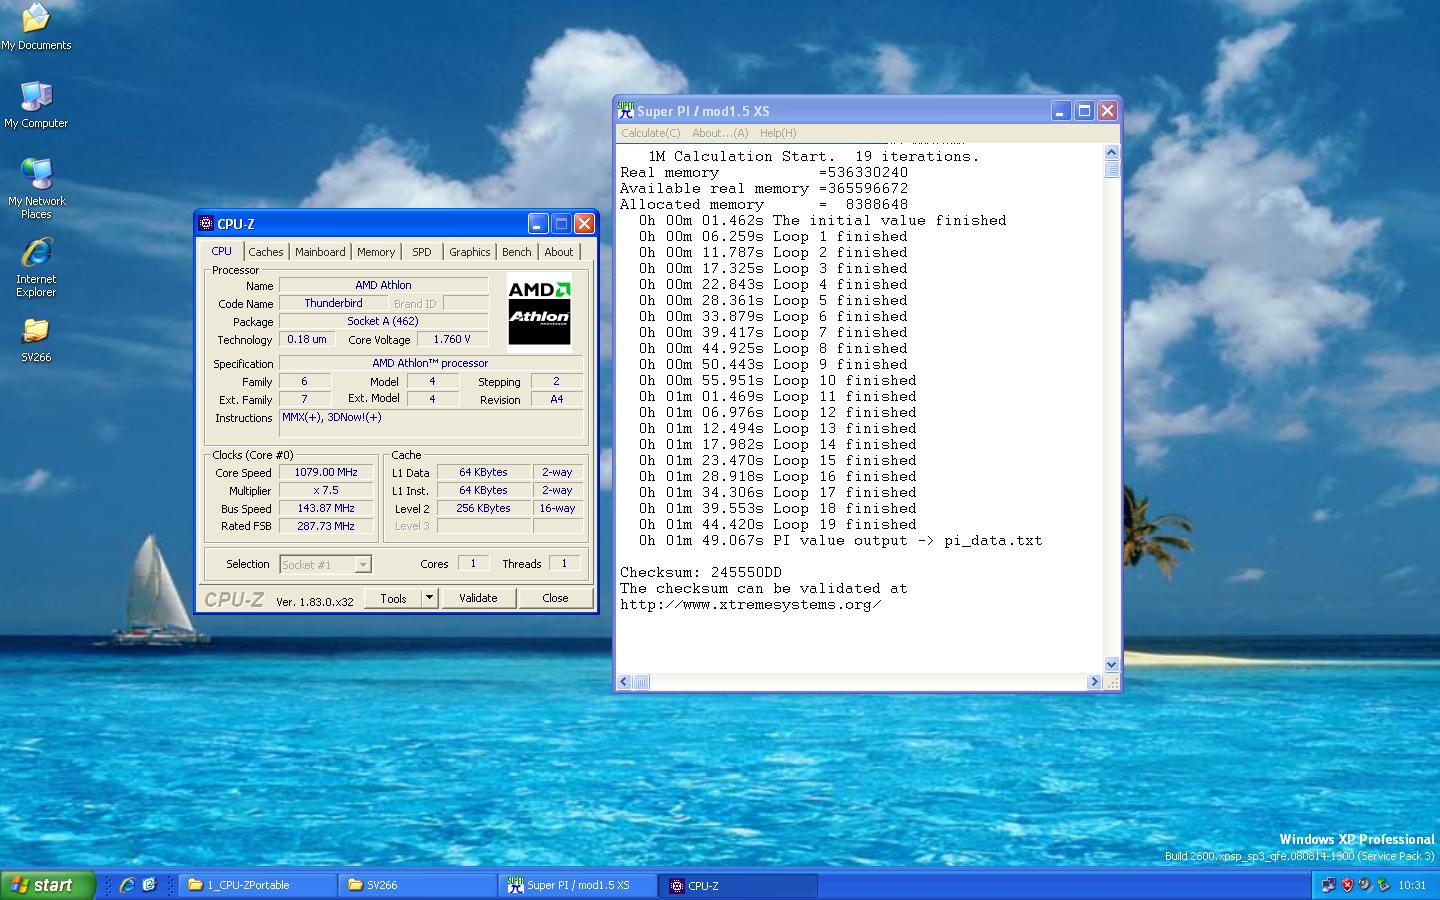The height and width of the screenshot is (900, 1440).
Task: Click the CPU-Z title bar app icon
Action: pos(206,224)
